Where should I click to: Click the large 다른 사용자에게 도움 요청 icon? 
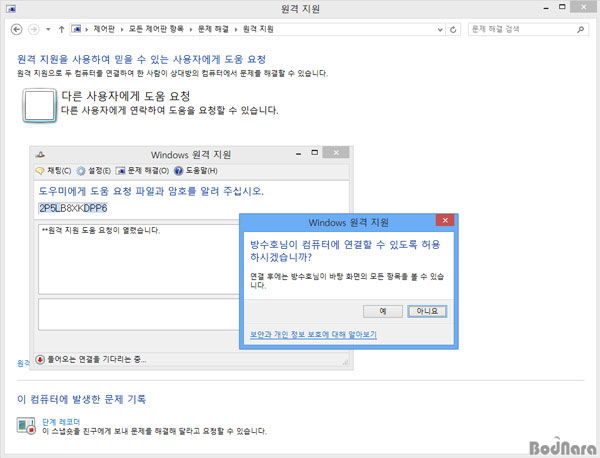[38, 104]
